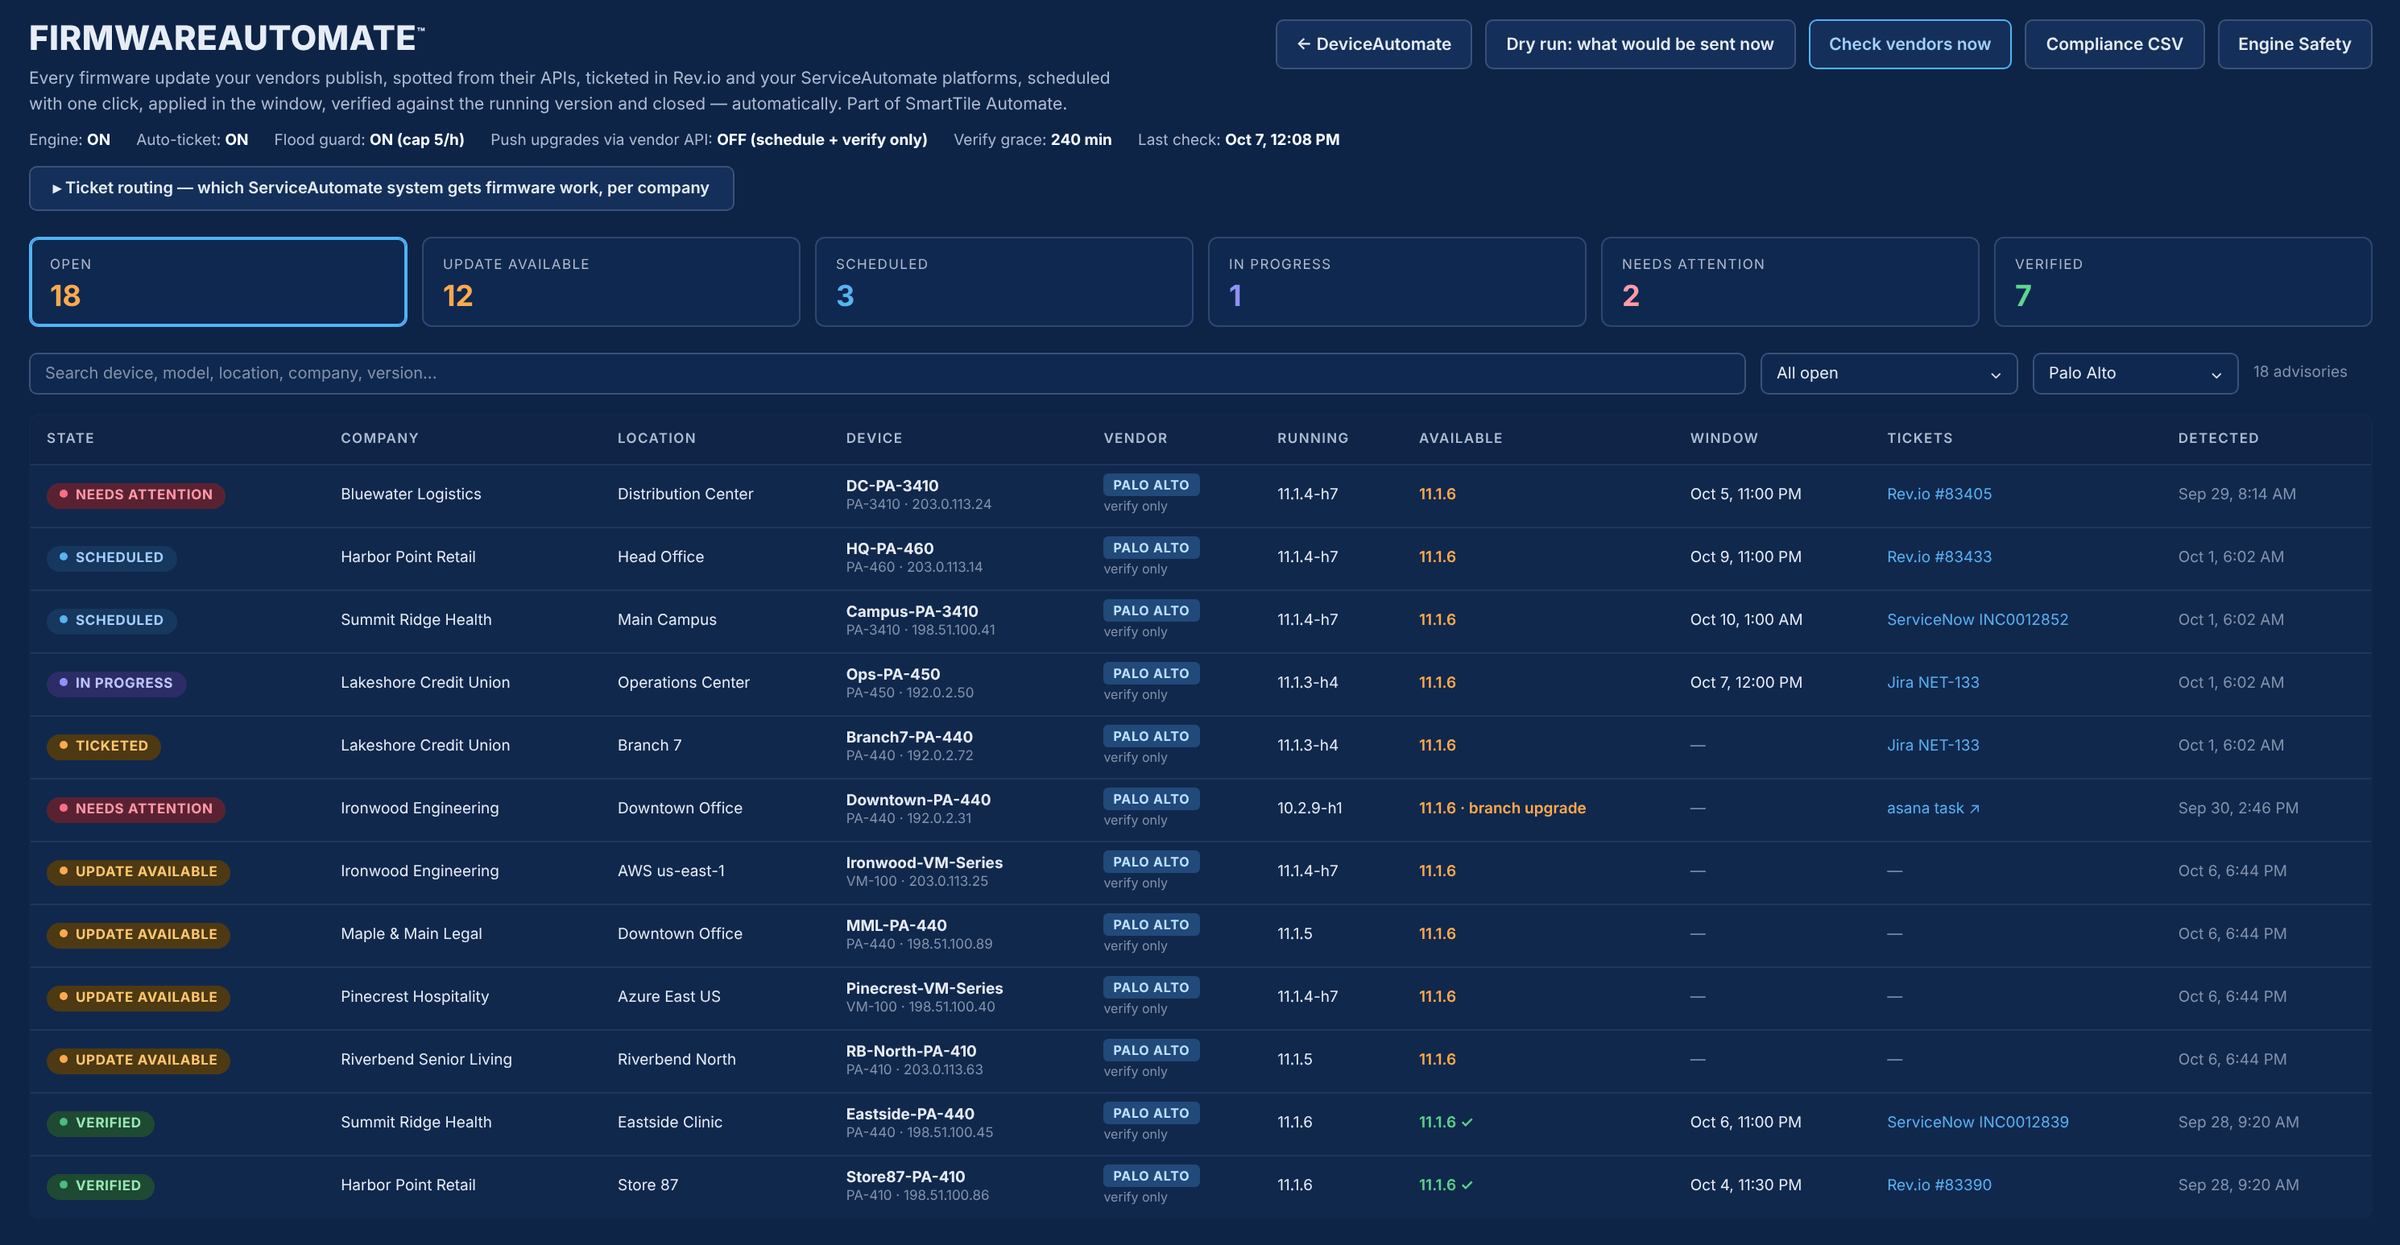This screenshot has width=2400, height=1245.
Task: Export the Compliance CSV
Action: point(2114,44)
